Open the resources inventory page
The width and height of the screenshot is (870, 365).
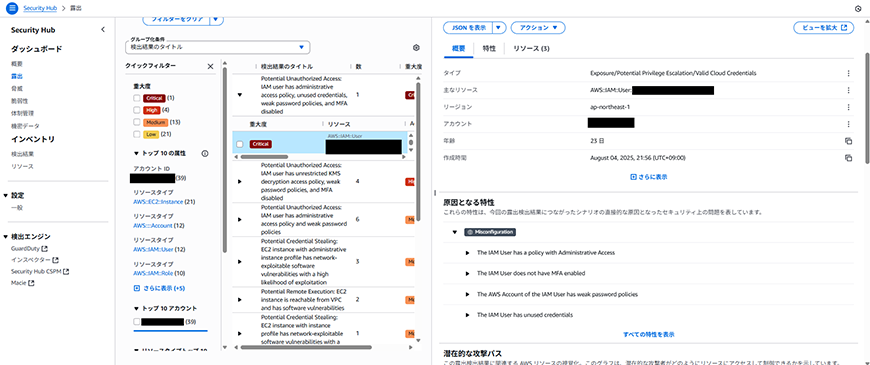(22, 166)
